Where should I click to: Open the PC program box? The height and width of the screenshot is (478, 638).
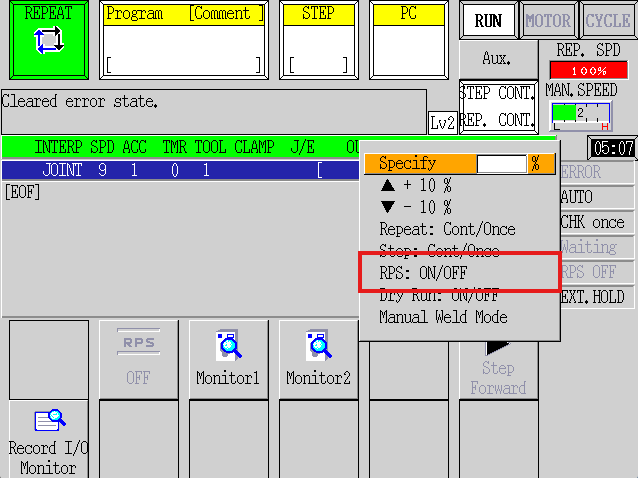pyautogui.click(x=409, y=40)
